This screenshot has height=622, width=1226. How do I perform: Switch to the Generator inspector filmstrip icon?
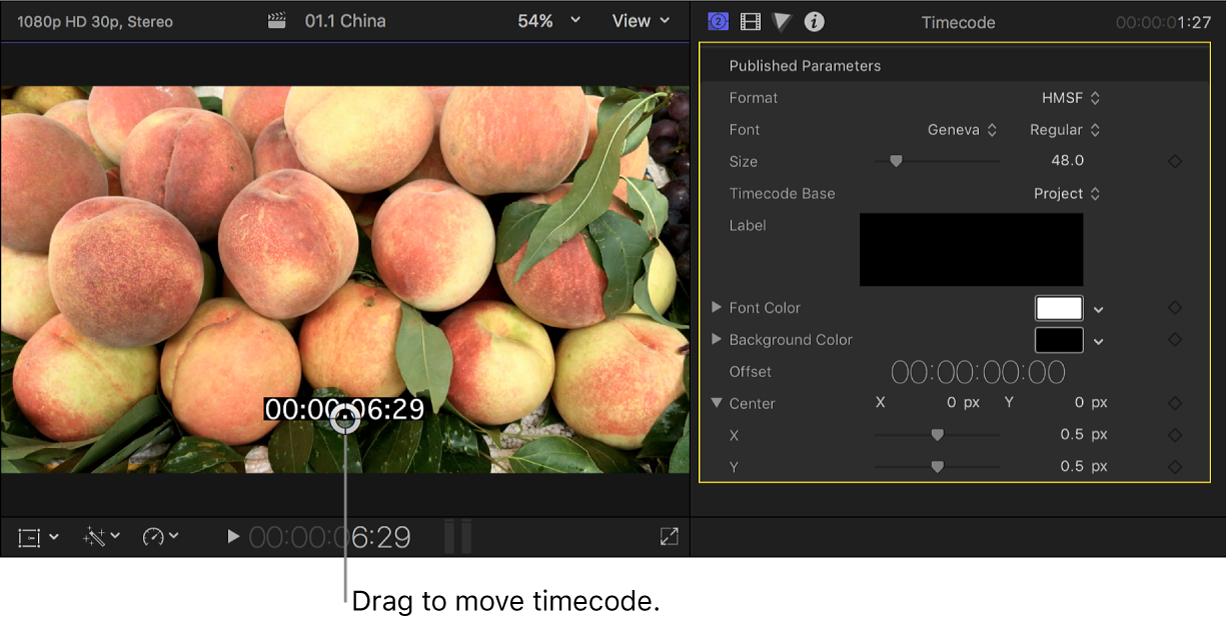(x=750, y=21)
